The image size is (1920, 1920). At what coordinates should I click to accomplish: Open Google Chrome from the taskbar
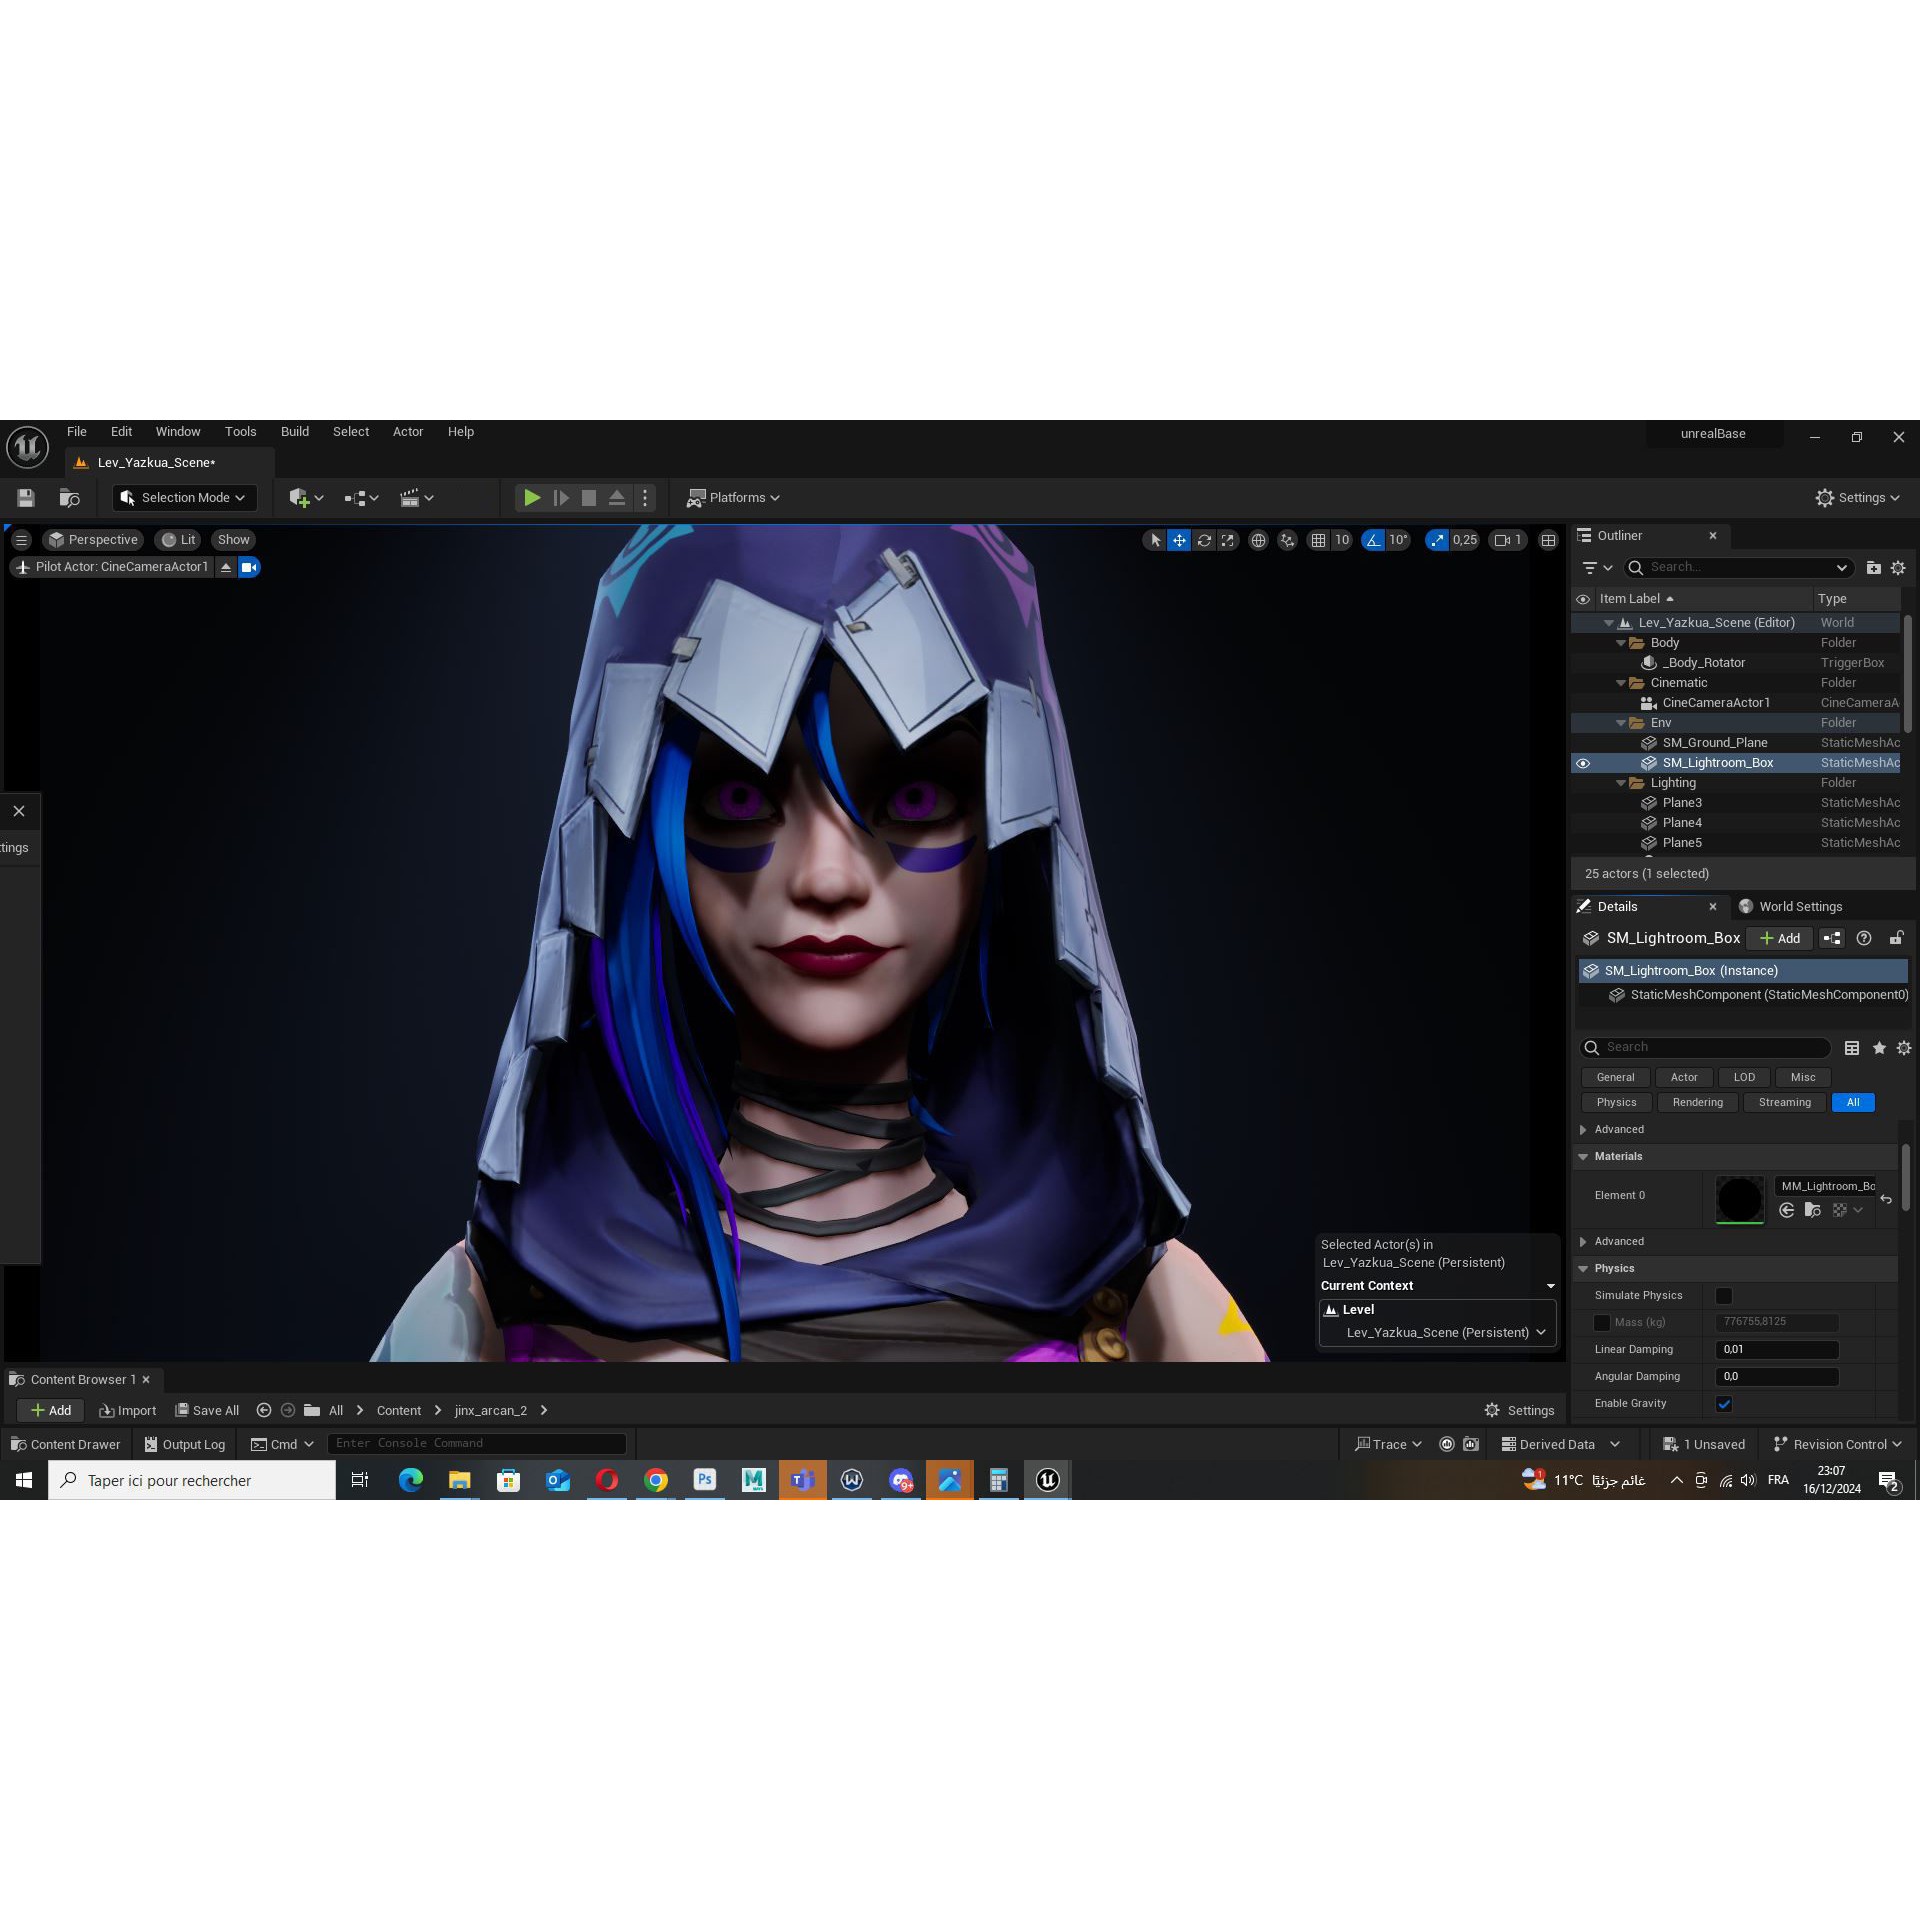(x=656, y=1480)
